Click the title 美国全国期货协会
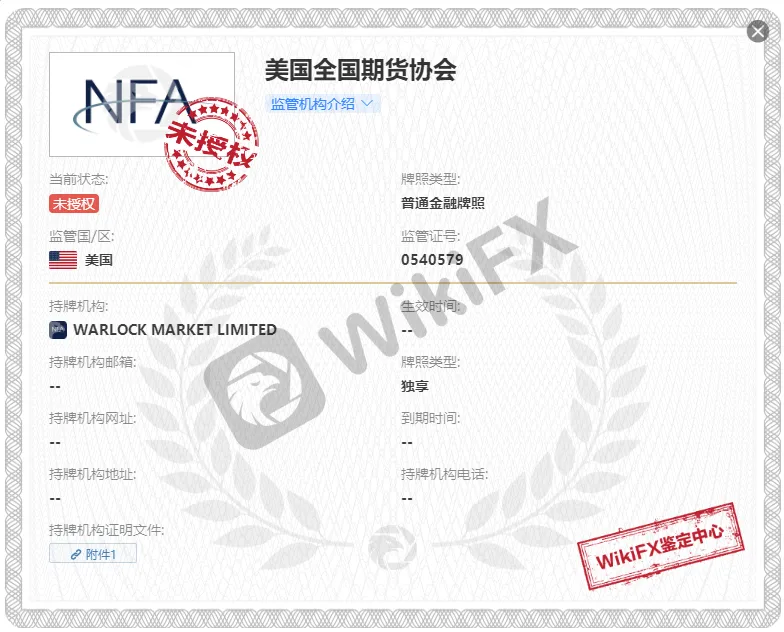784x632 pixels. tap(360, 70)
